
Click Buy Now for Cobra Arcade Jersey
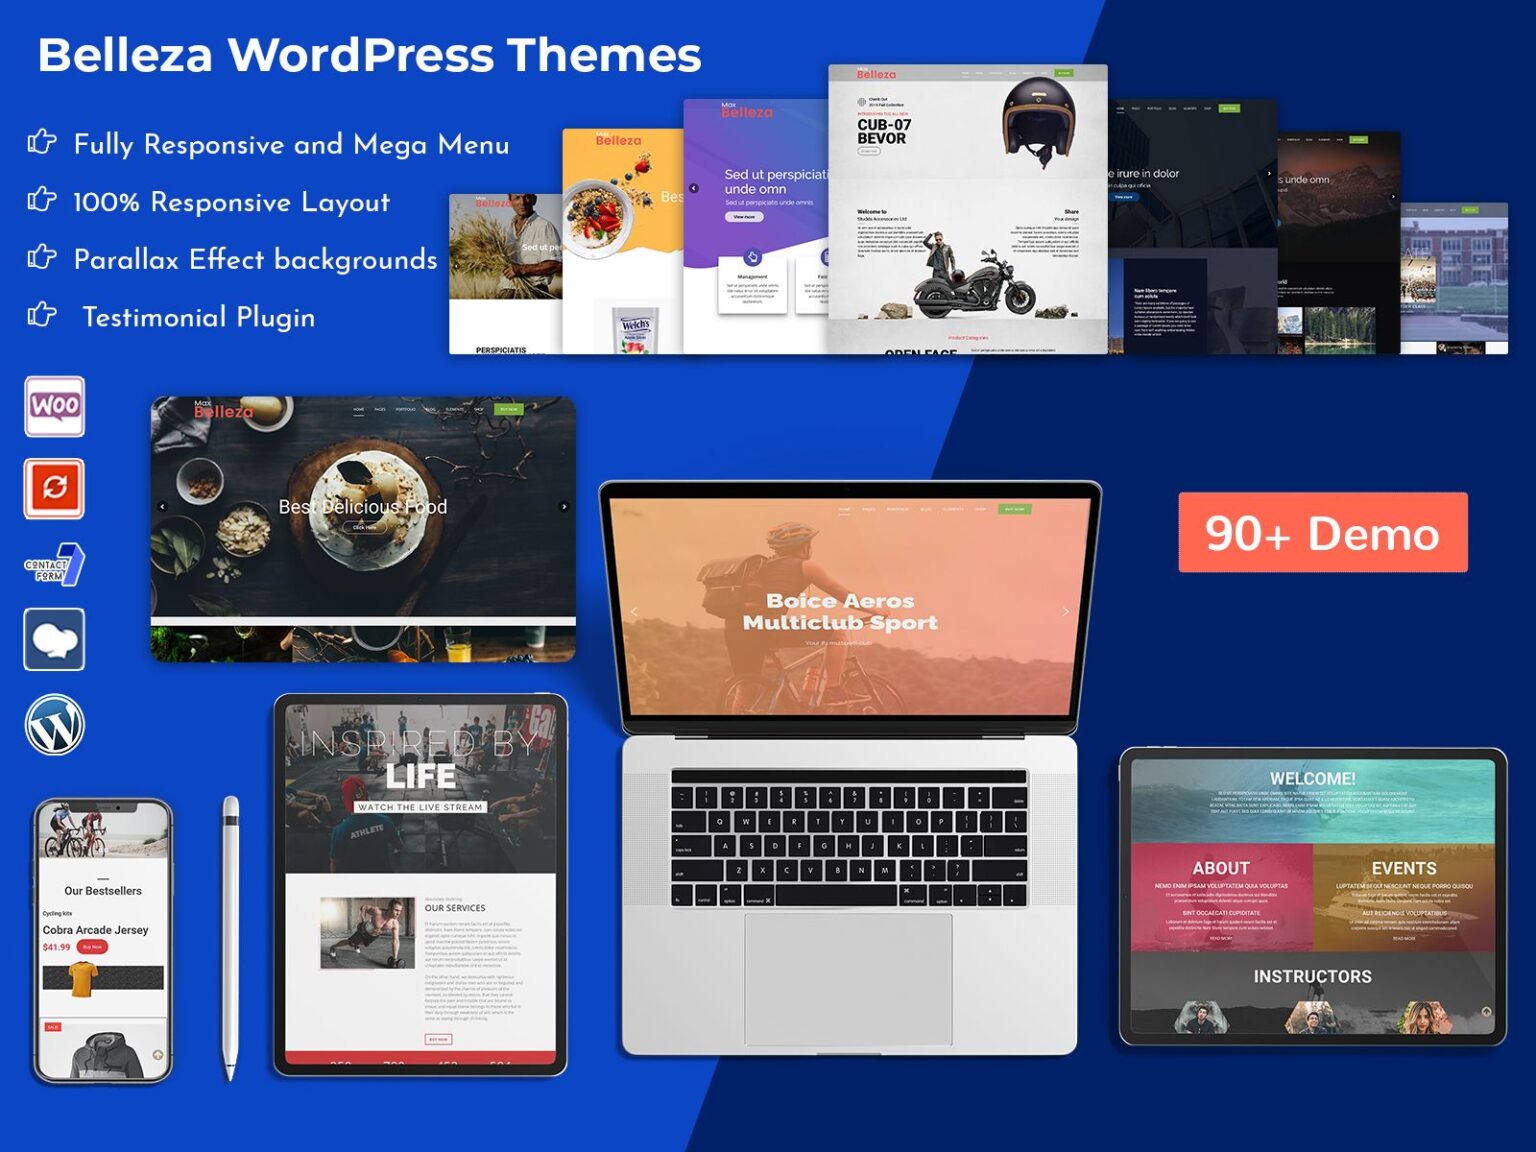tap(92, 947)
